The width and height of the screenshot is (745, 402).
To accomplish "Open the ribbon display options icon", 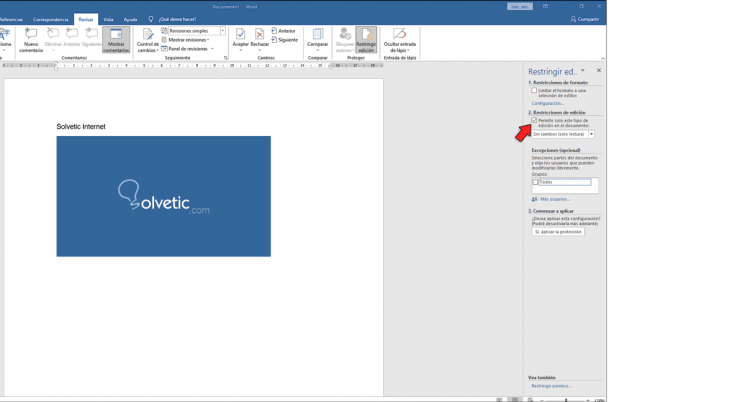I will [545, 7].
